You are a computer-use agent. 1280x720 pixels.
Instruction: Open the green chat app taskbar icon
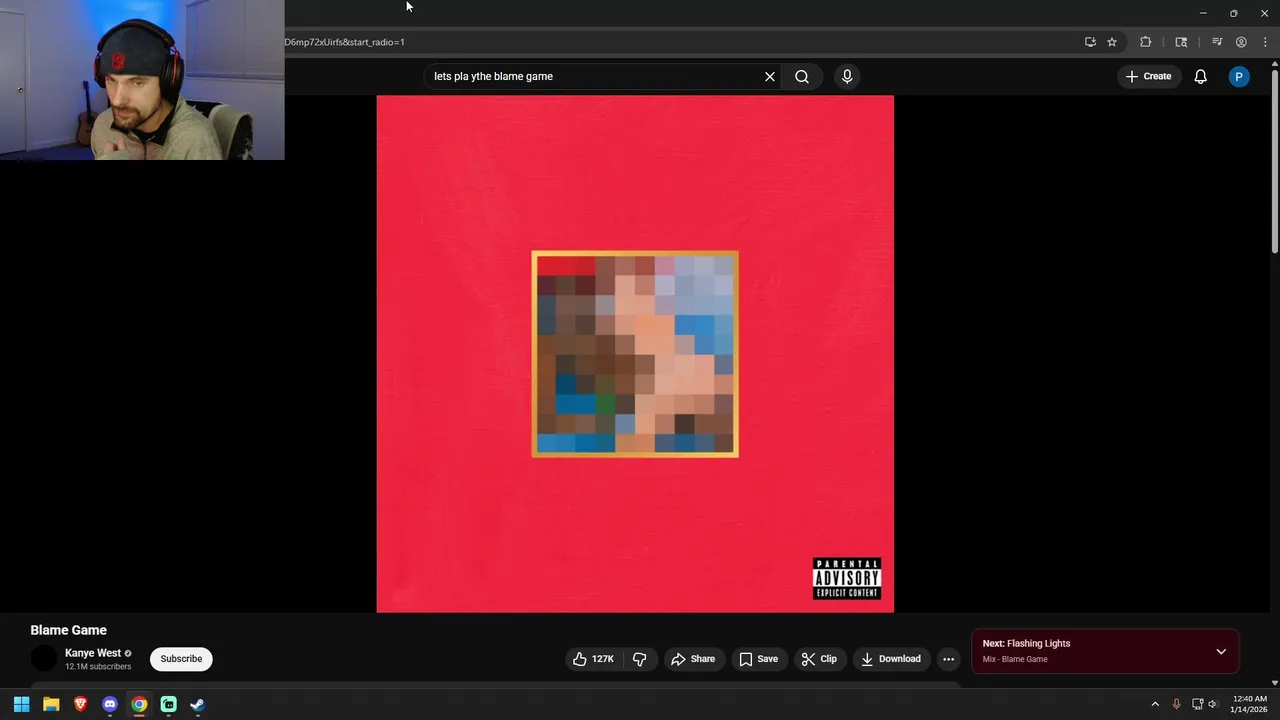169,704
